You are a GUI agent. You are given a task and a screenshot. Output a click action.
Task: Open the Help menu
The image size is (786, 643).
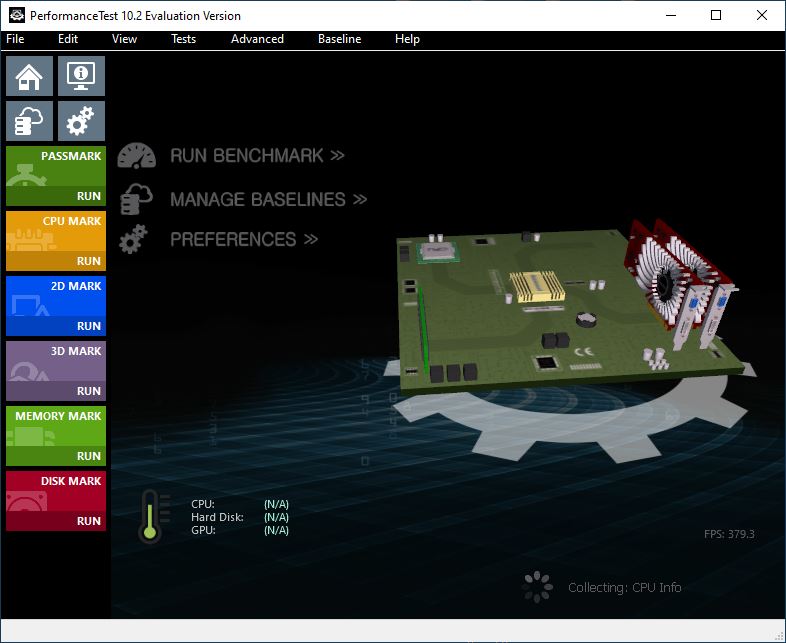pyautogui.click(x=407, y=39)
